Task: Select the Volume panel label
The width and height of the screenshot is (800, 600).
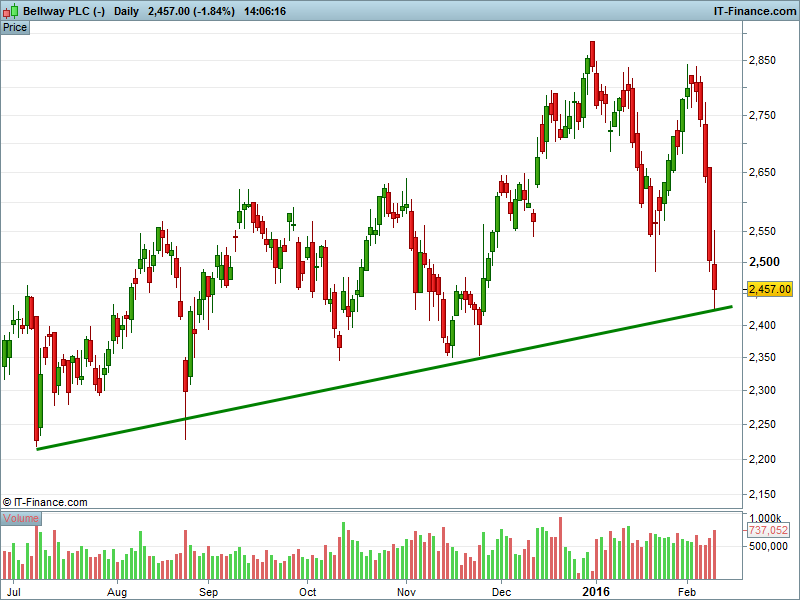Action: [21, 518]
